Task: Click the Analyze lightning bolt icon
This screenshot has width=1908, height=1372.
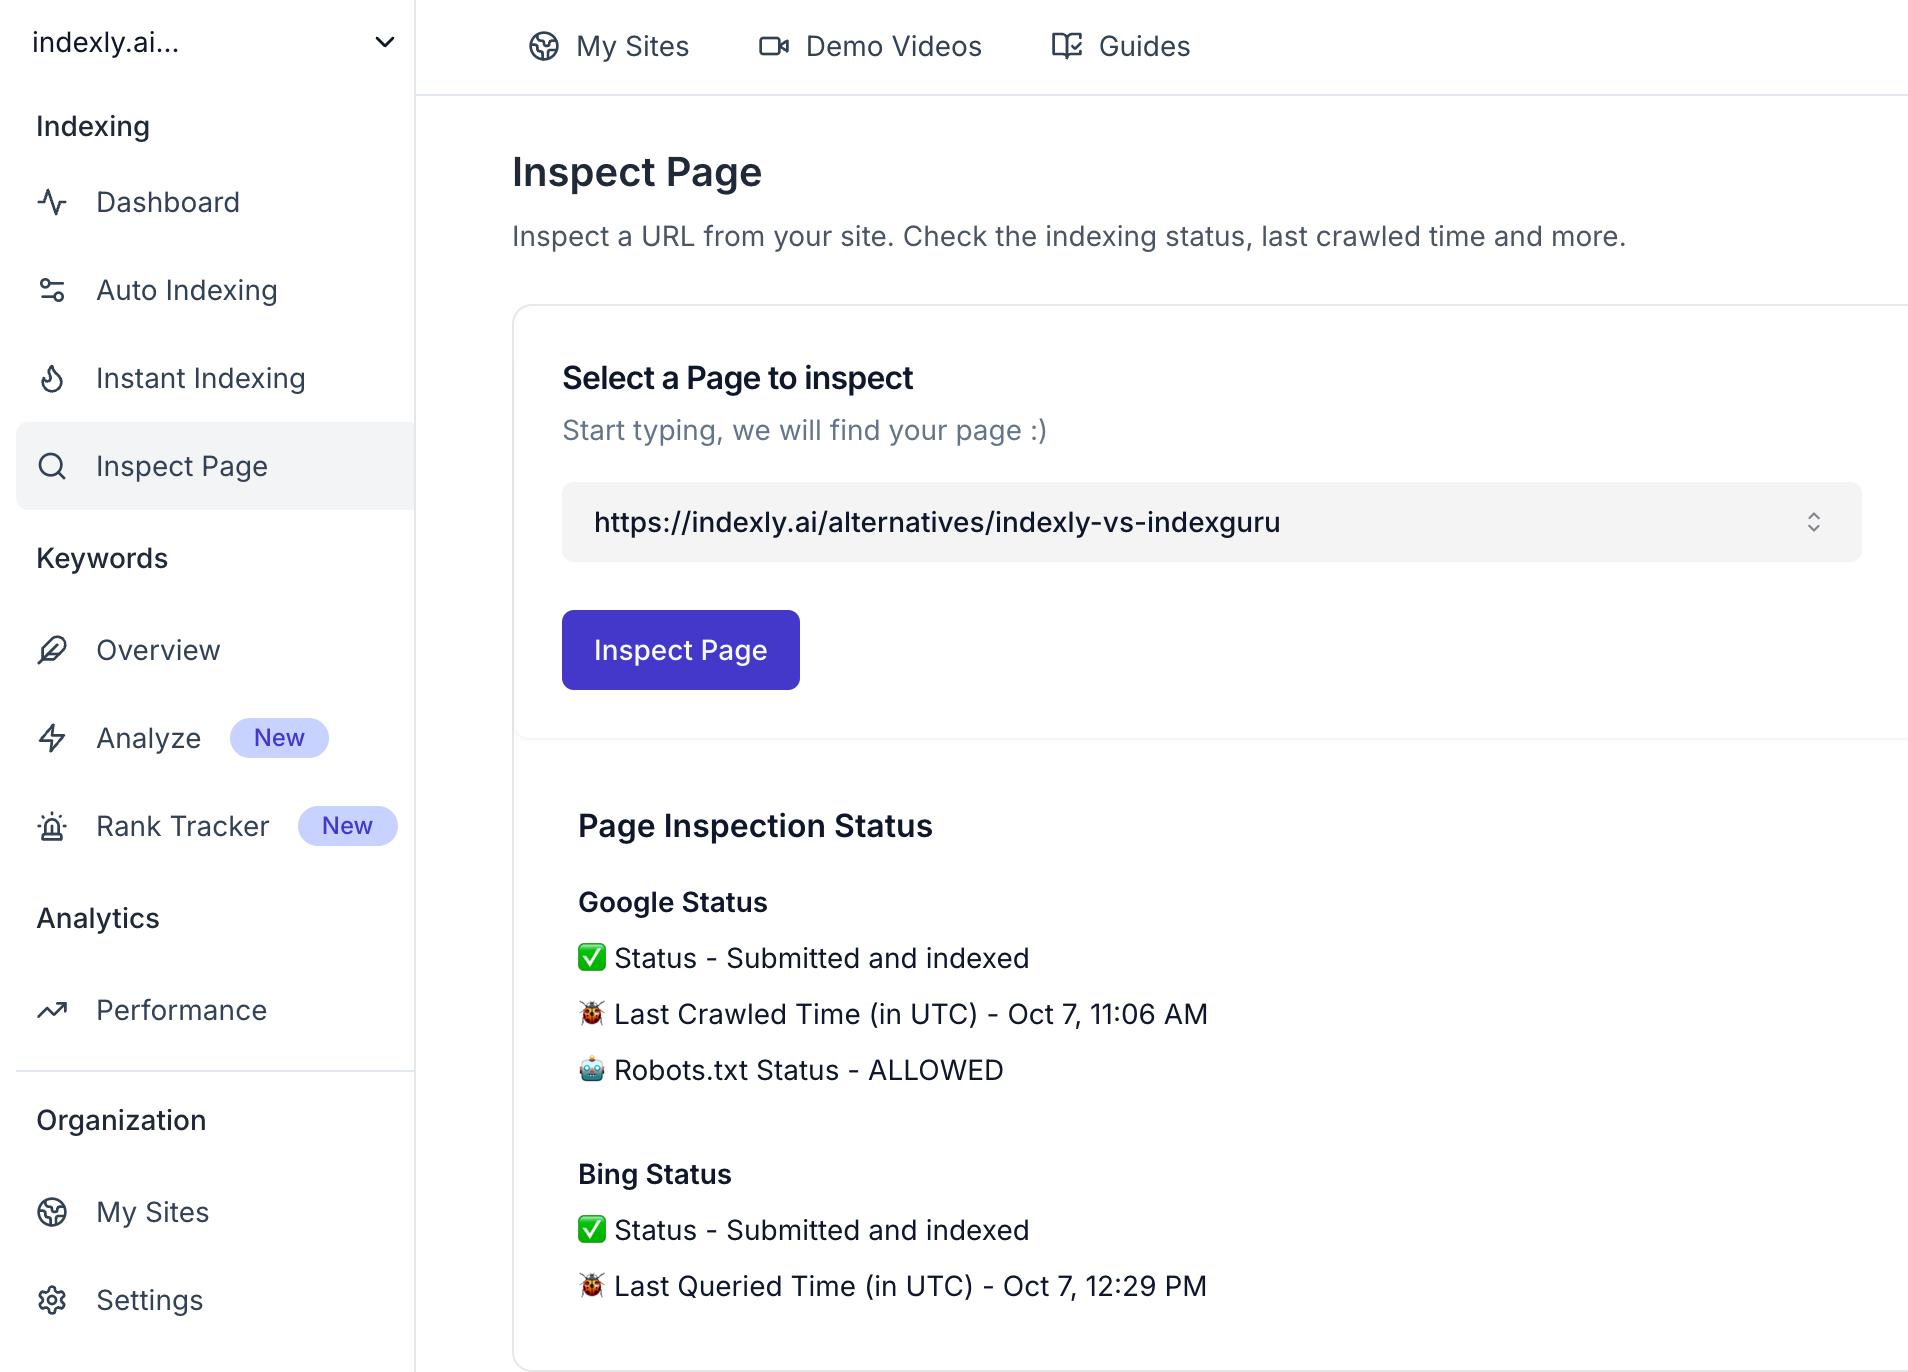Action: (x=52, y=738)
